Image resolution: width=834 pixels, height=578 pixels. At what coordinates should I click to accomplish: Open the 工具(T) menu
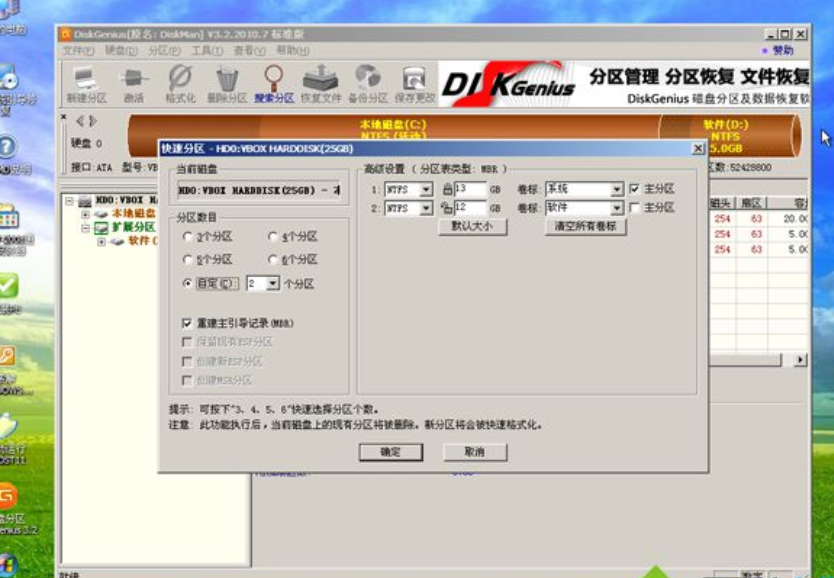pyautogui.click(x=207, y=51)
